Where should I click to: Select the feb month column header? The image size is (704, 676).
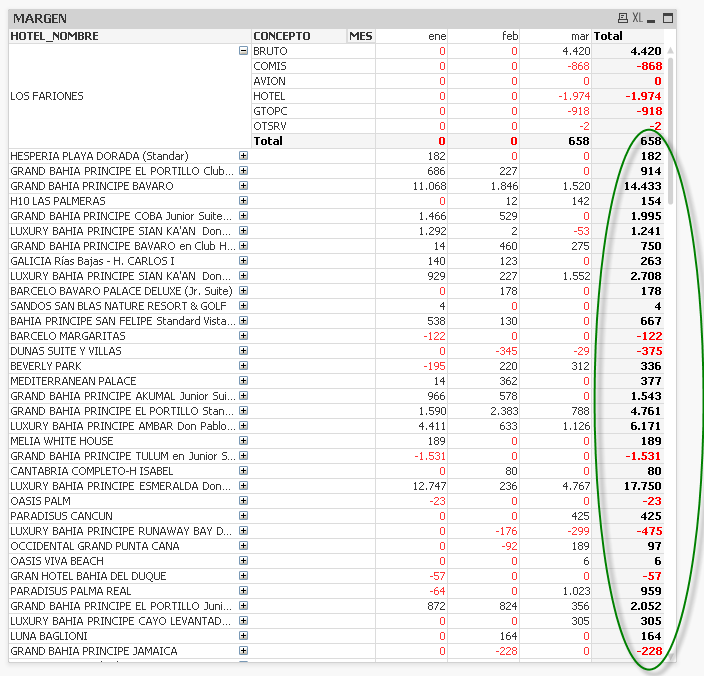(x=484, y=36)
